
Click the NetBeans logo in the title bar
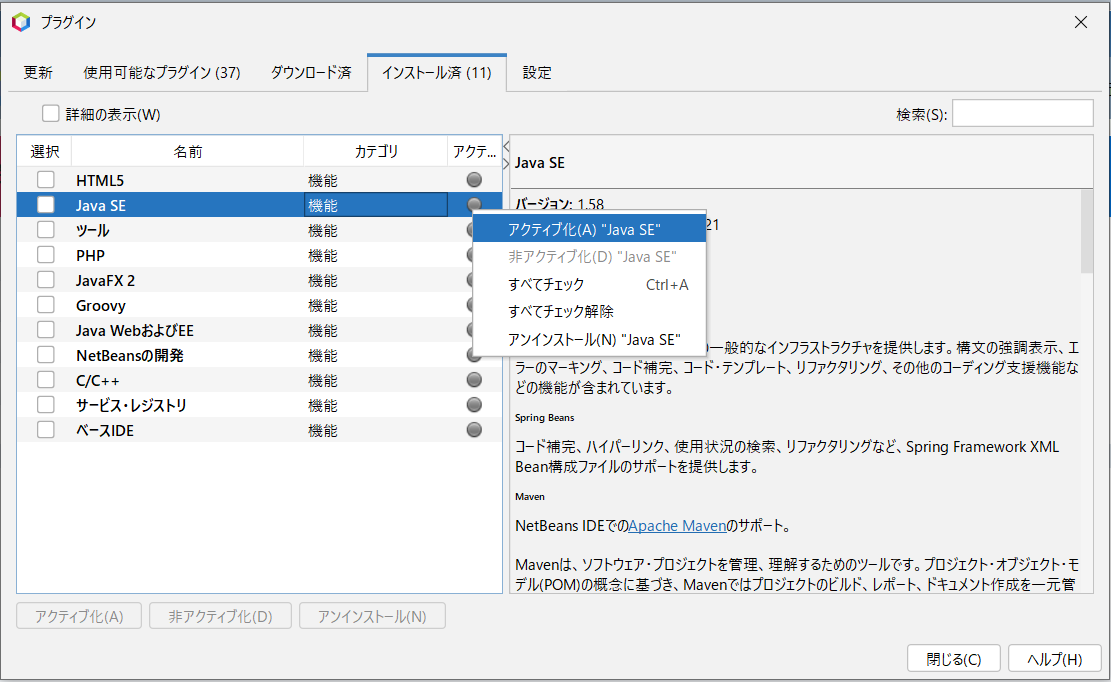(21, 22)
